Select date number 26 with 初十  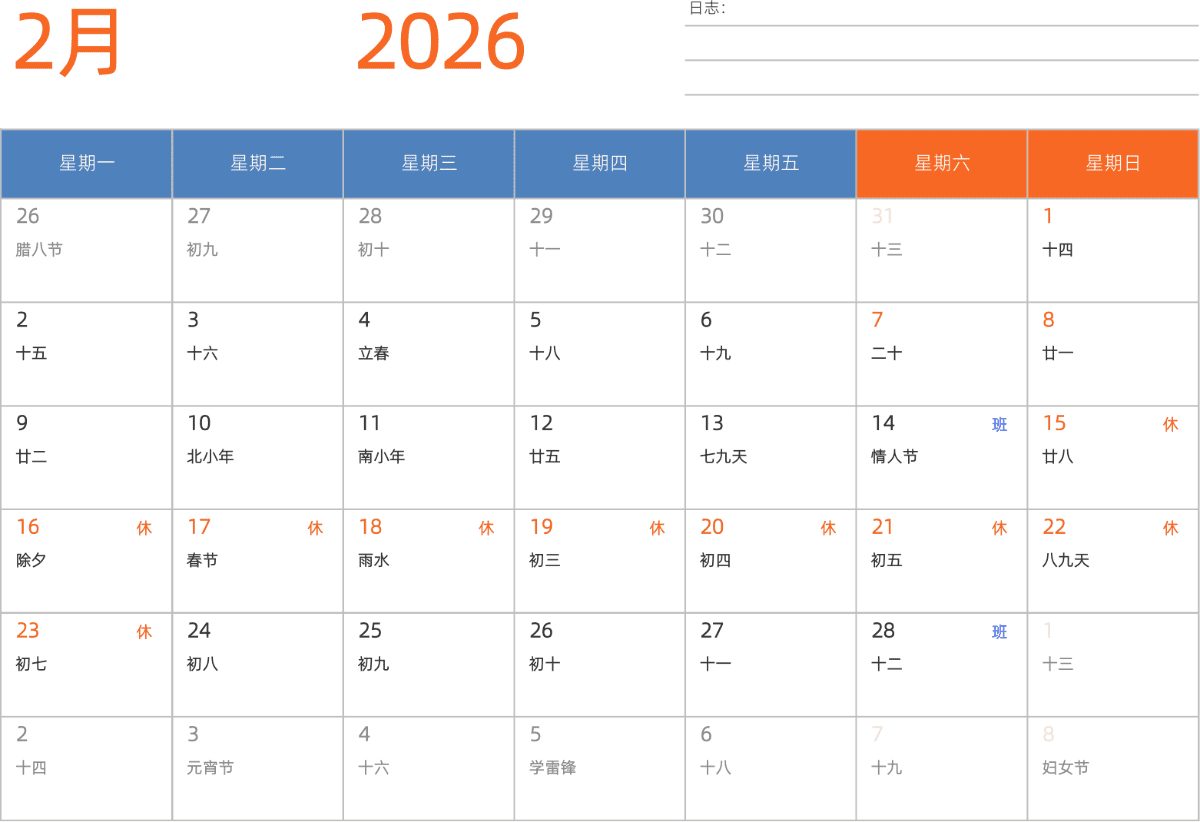pos(541,630)
